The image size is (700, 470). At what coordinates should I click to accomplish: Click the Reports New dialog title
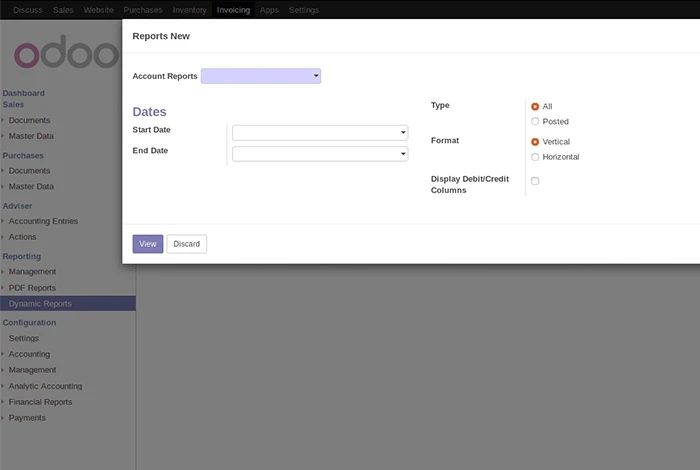point(161,36)
